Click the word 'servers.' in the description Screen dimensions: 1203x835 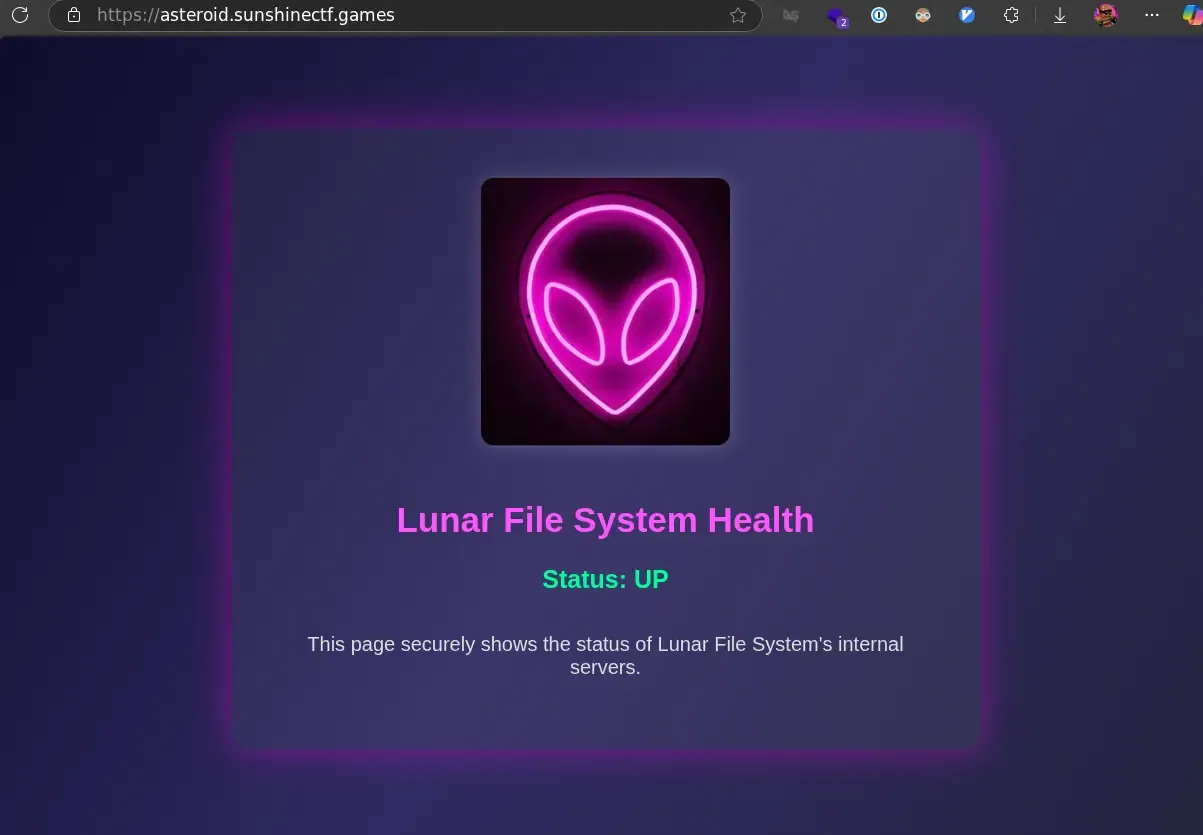(x=605, y=667)
